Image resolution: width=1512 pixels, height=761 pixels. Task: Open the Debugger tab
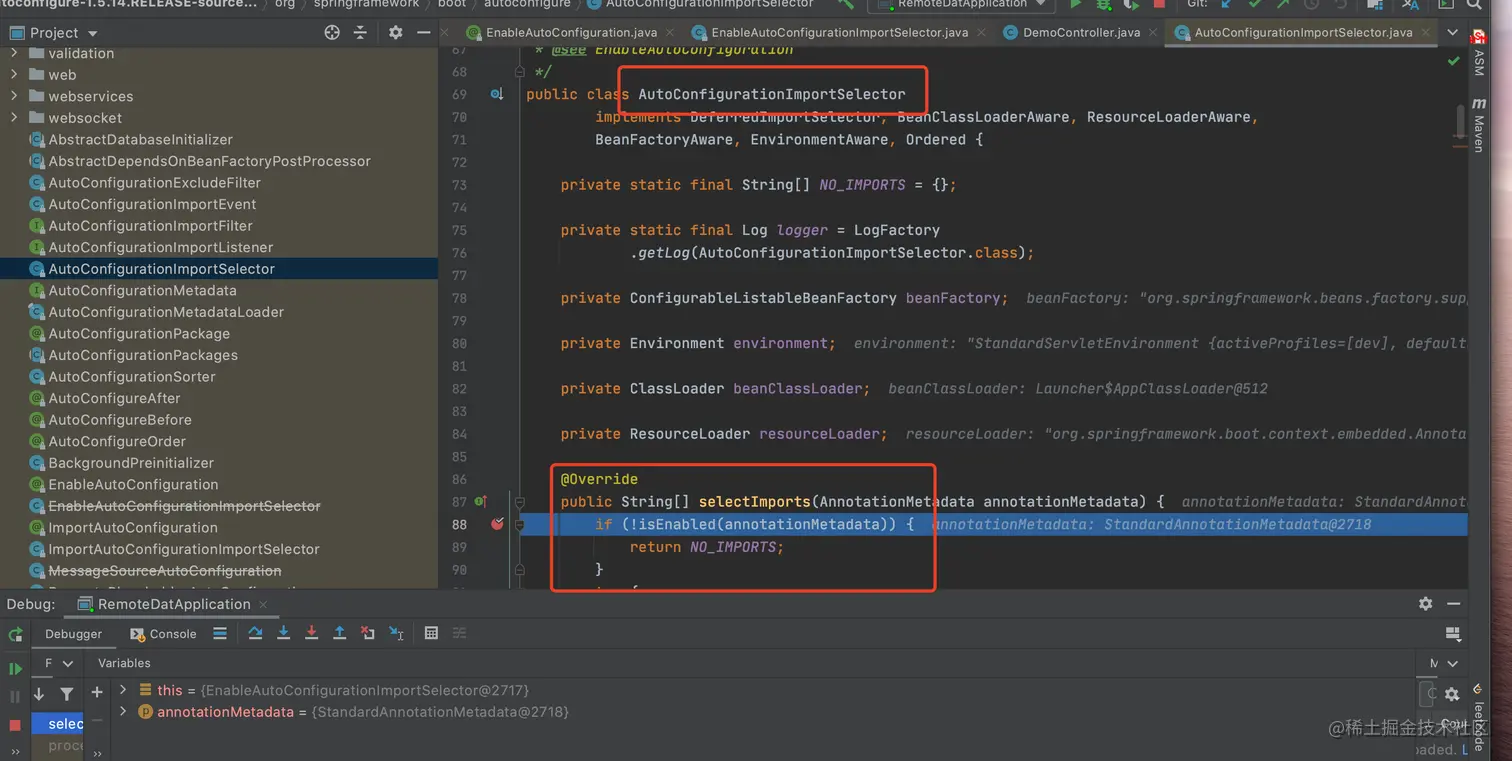coord(73,634)
